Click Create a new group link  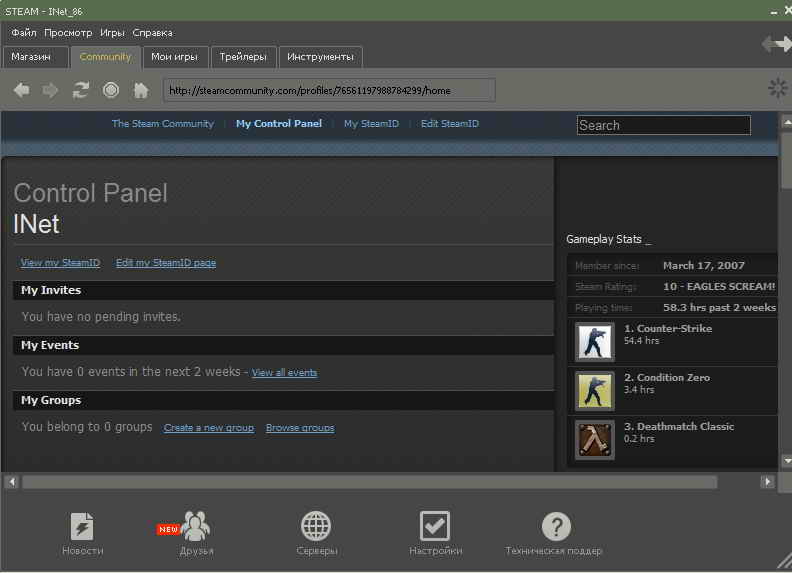pos(209,428)
